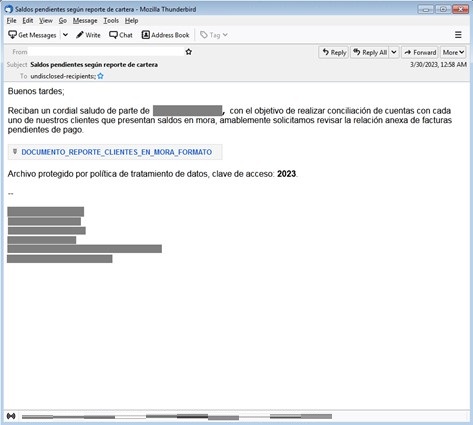473x425 pixels.
Task: Click the Thunderbird icon in title bar
Action: [x=9, y=9]
